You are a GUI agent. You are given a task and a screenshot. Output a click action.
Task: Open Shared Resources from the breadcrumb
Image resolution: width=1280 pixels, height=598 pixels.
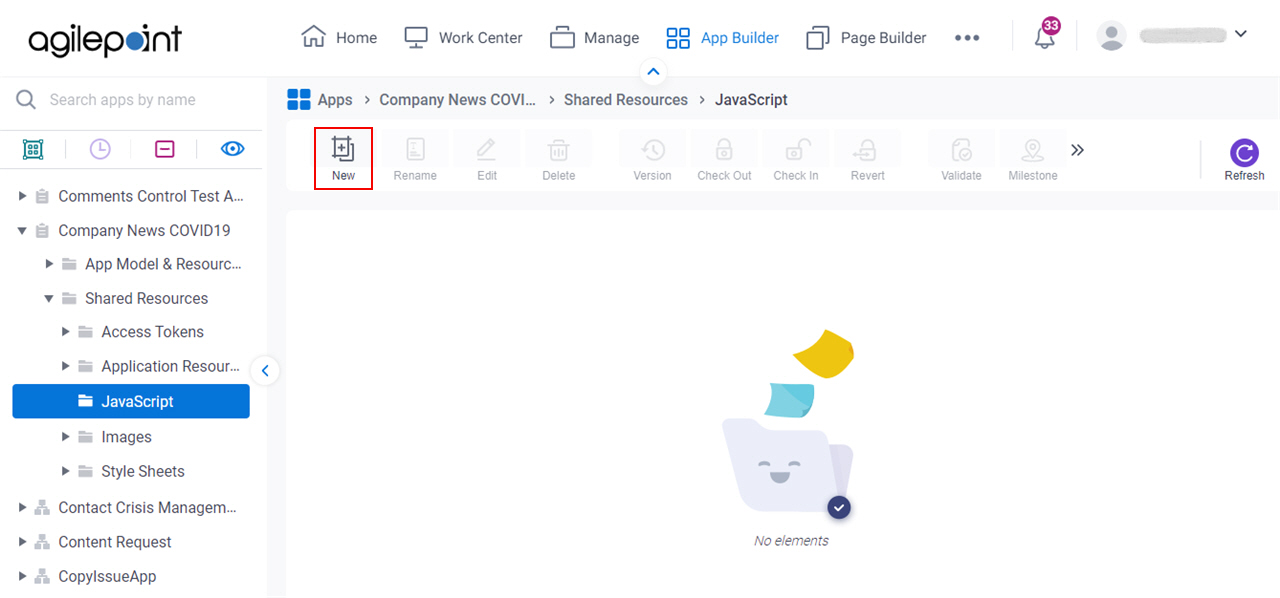pos(625,99)
